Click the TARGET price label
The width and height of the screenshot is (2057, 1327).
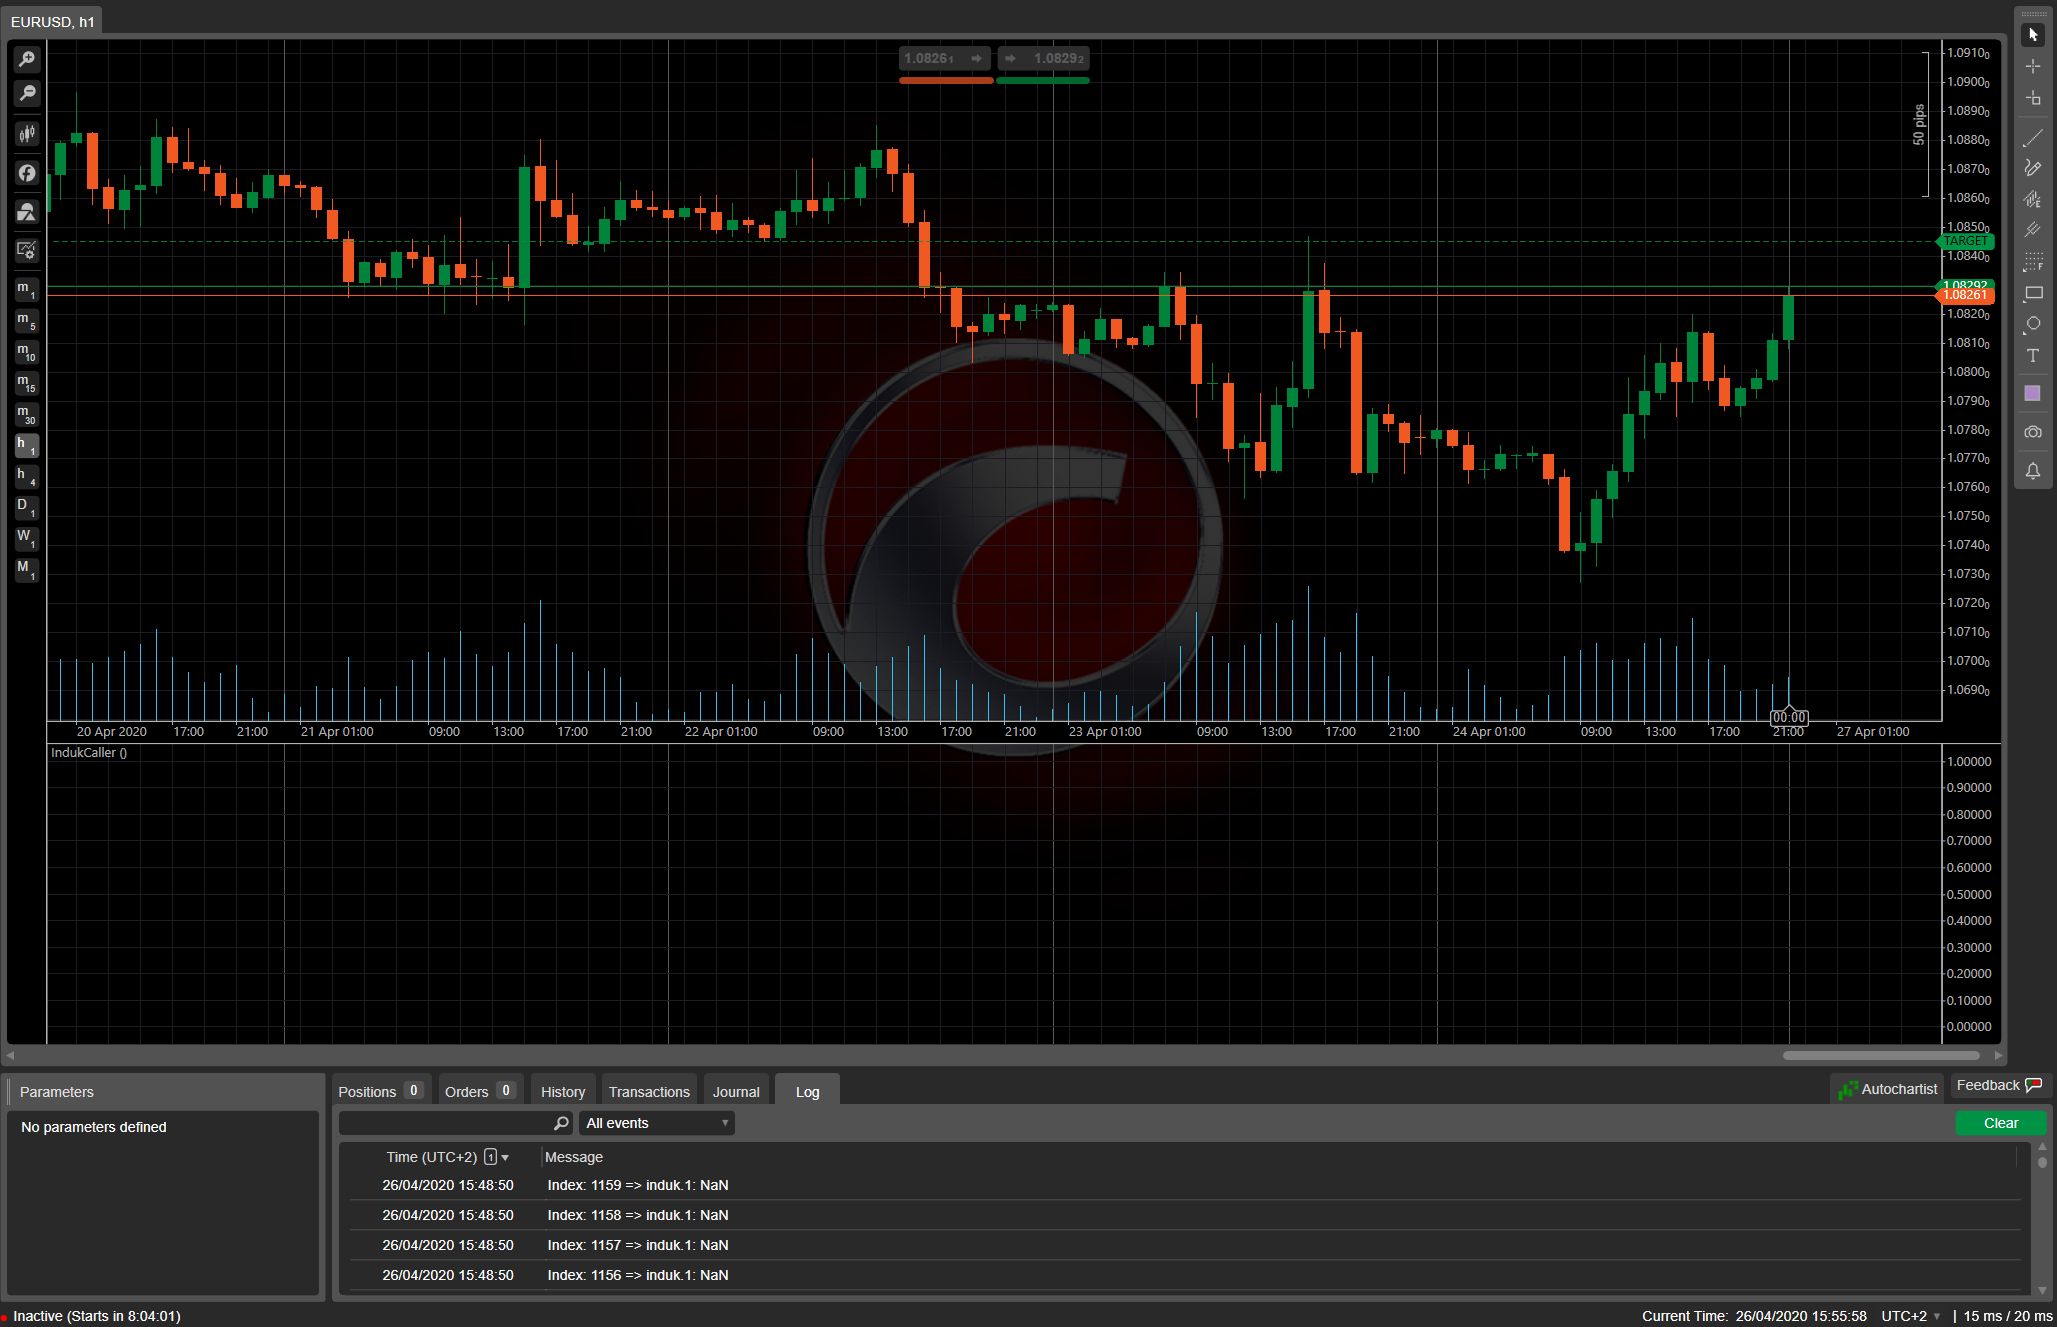(1965, 241)
